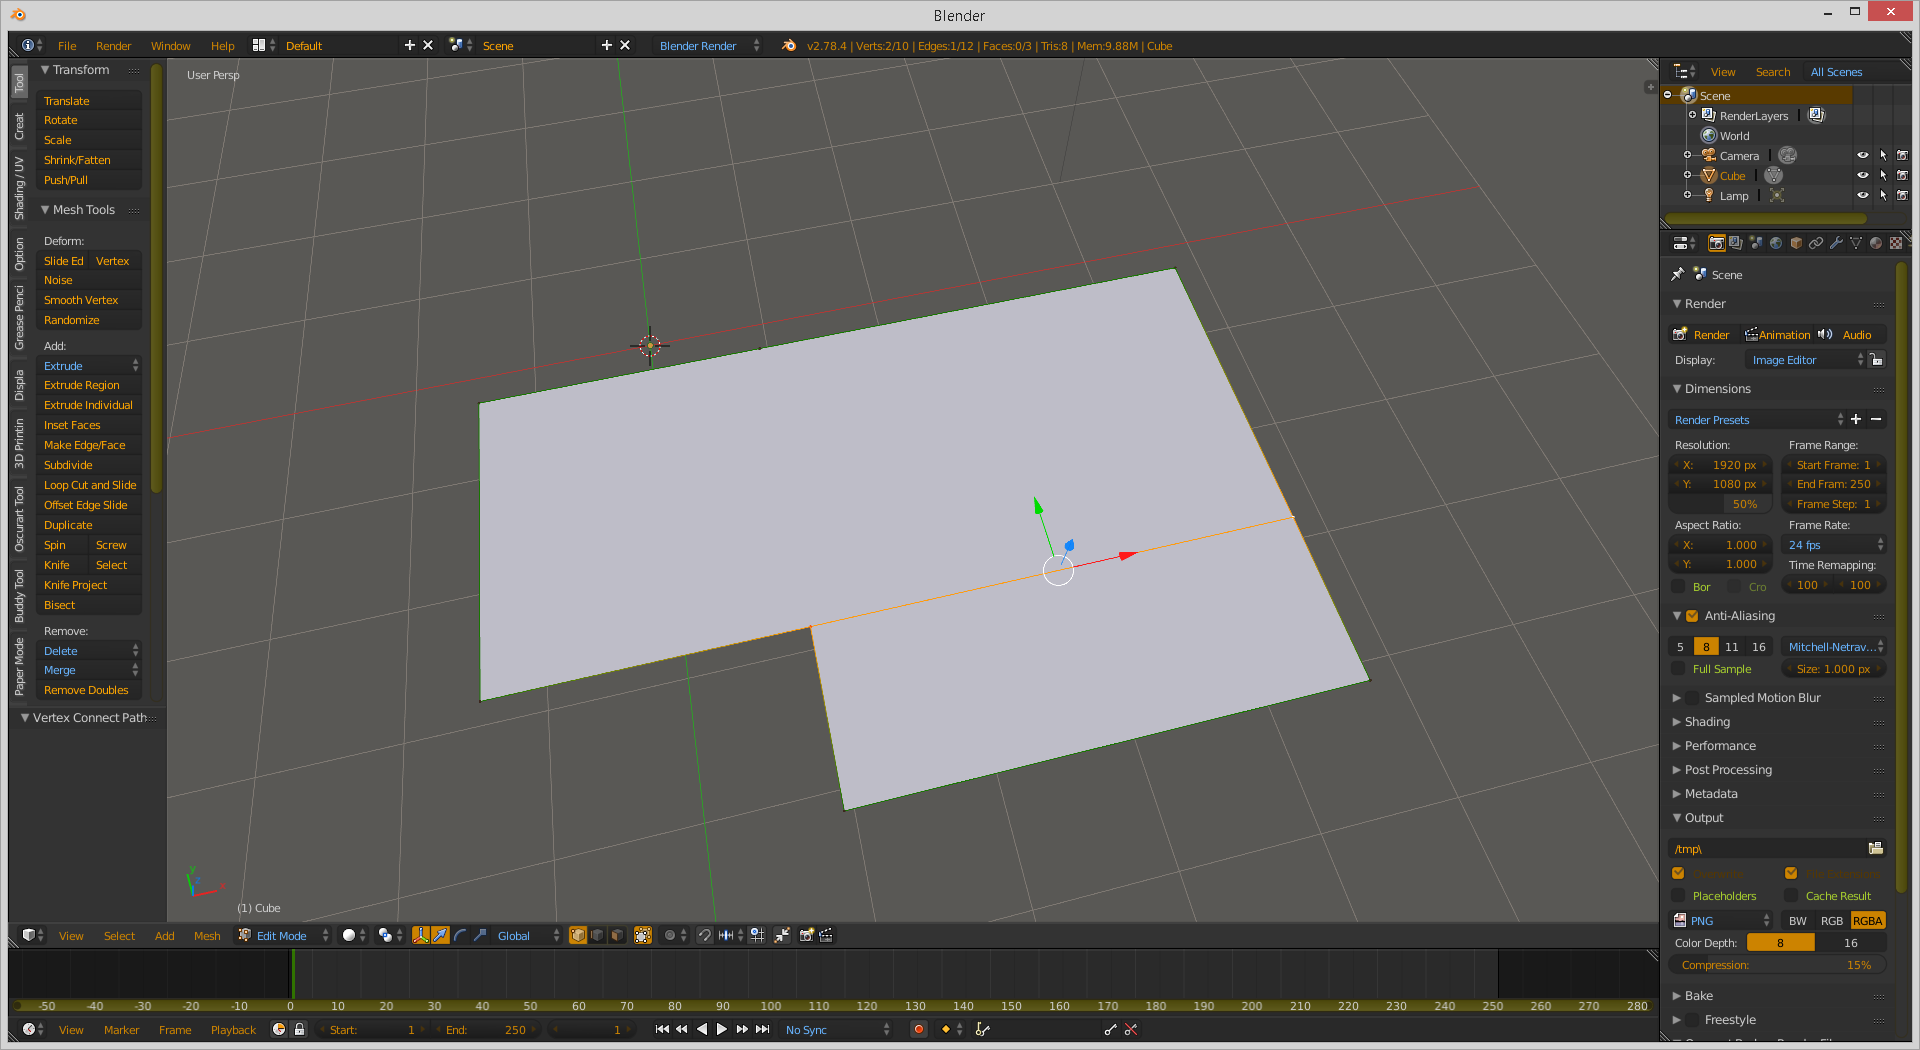Viewport: 1920px width, 1050px height.
Task: Hide the Cube in the outliner
Action: tap(1862, 175)
